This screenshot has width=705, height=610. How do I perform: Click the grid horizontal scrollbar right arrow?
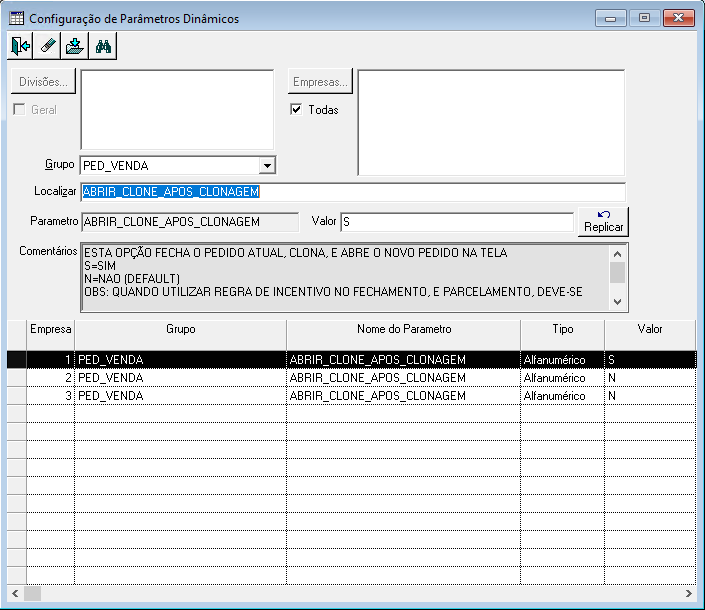pos(688,593)
